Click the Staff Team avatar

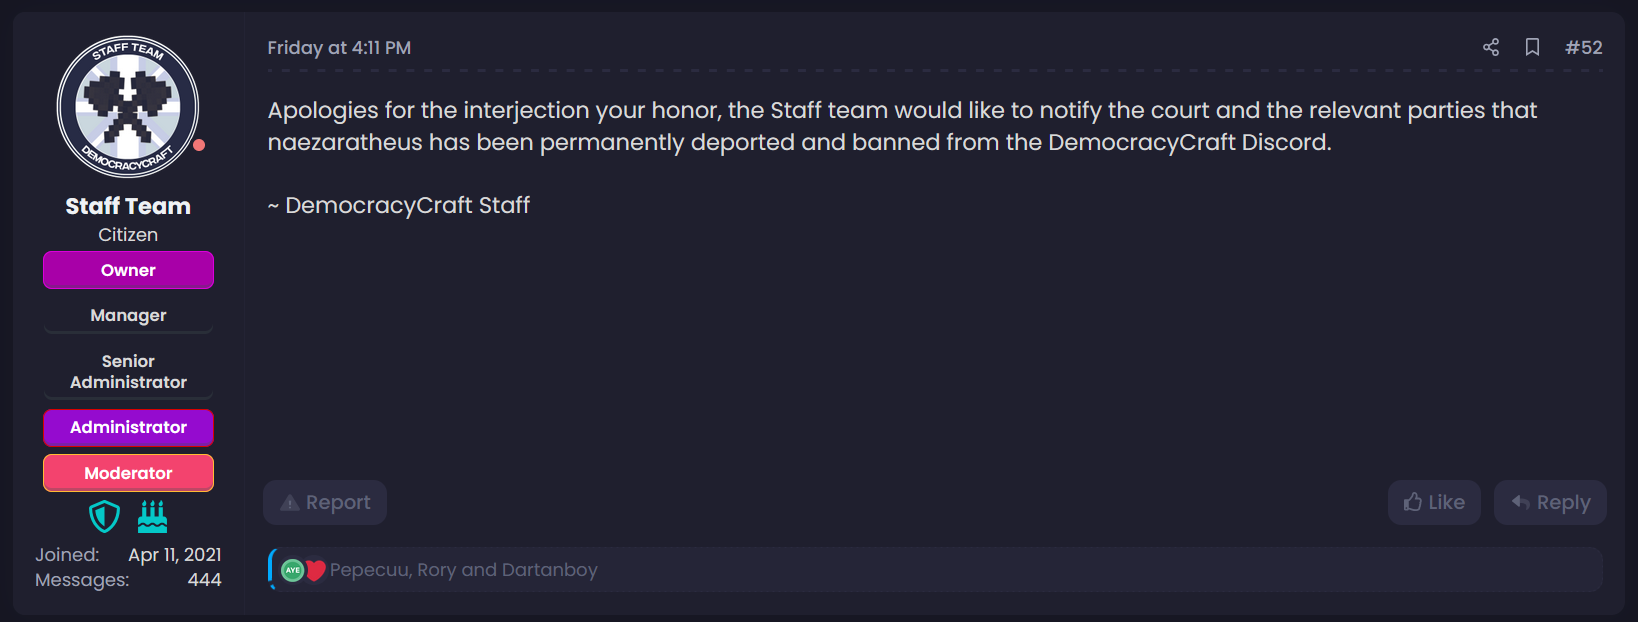[x=128, y=107]
